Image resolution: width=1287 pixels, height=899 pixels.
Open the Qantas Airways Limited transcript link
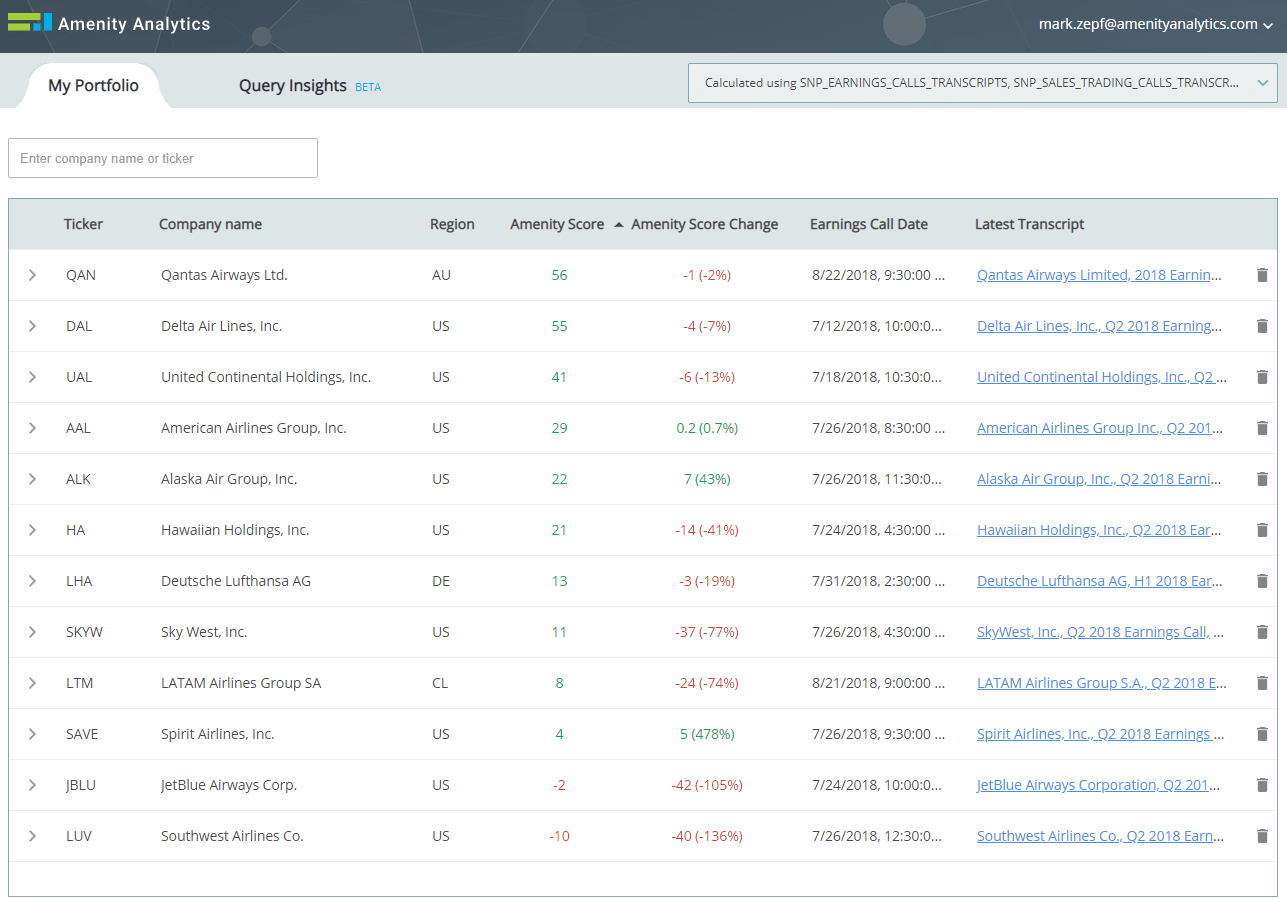coord(1099,275)
